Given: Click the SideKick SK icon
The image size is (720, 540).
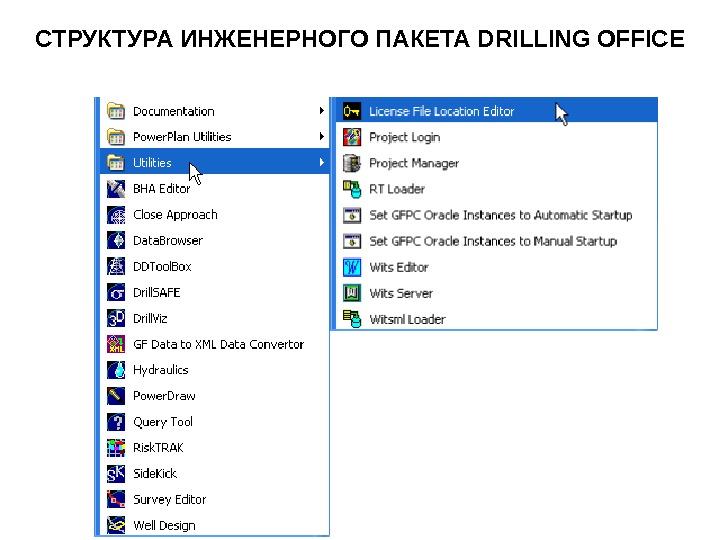Looking at the screenshot, I should coord(116,473).
